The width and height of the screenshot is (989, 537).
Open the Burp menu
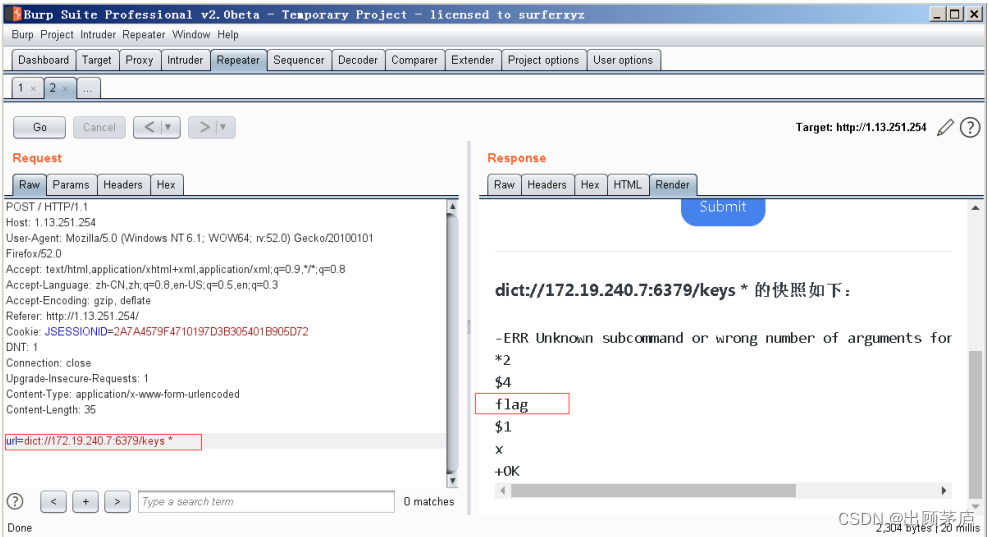(22, 35)
